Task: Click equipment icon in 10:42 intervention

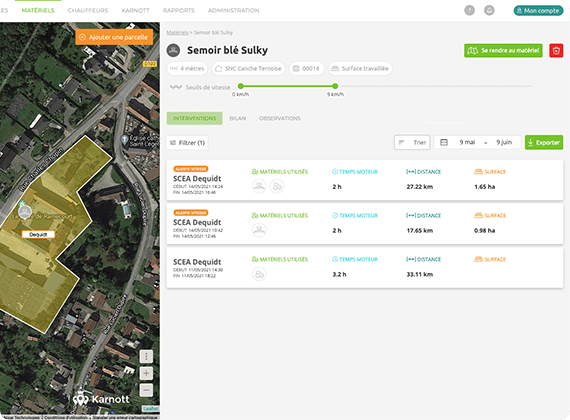Action: click(259, 230)
